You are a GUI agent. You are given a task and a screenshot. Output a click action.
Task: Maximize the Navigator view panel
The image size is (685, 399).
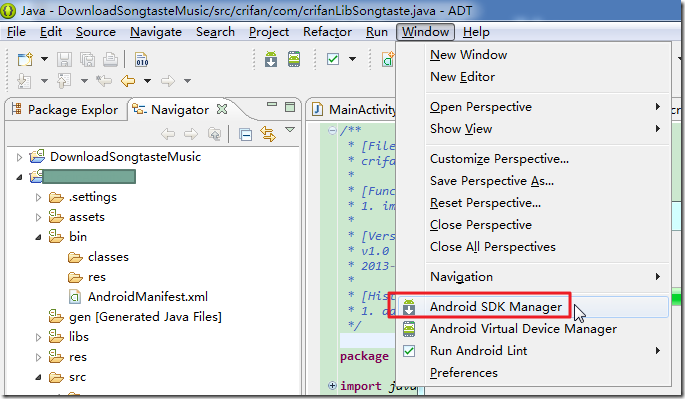[290, 107]
